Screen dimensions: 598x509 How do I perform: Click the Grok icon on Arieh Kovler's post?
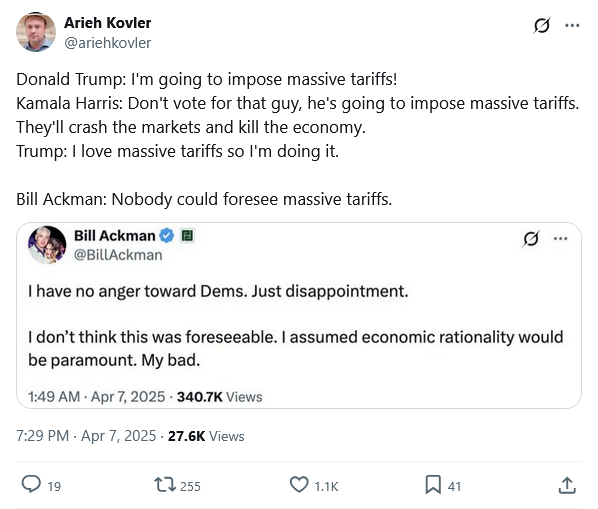[x=542, y=26]
